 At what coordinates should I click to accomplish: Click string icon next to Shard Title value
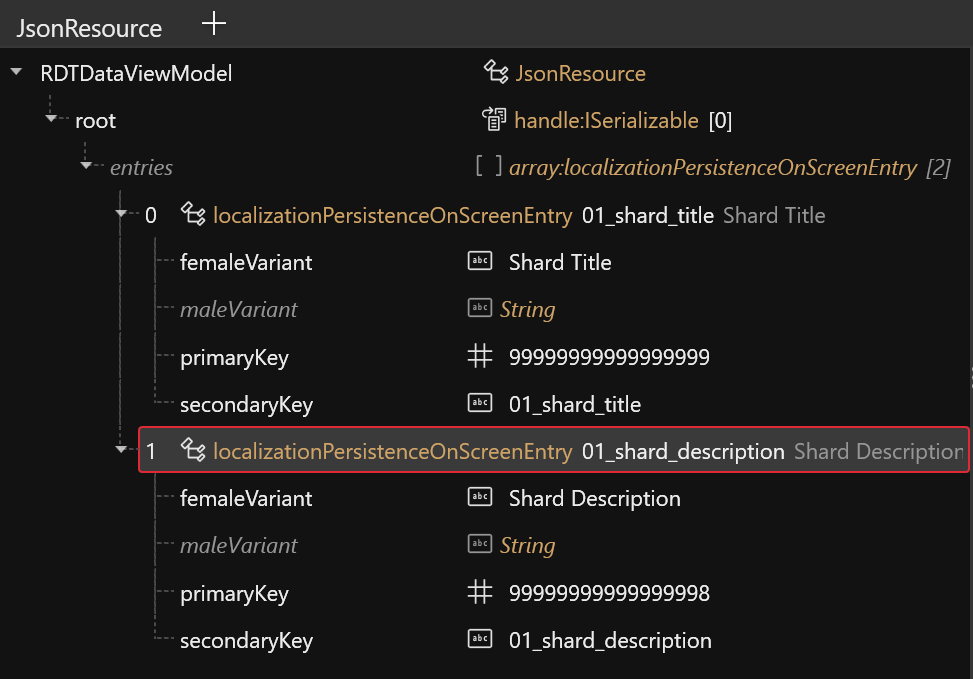480,262
